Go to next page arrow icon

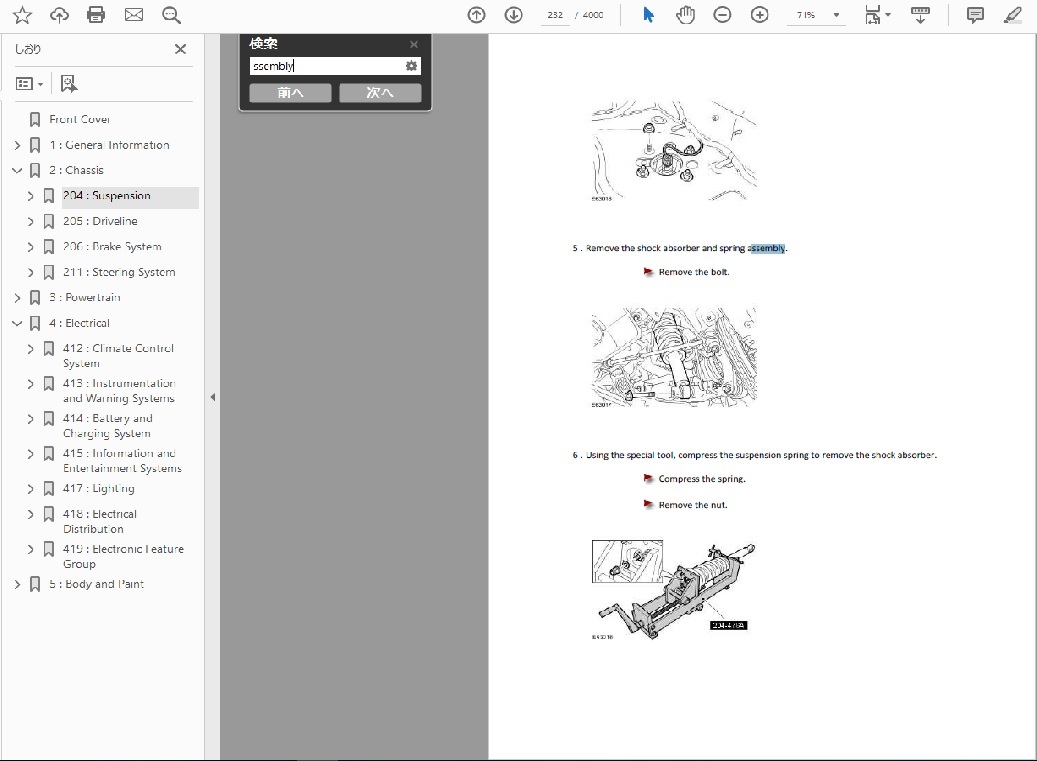[513, 15]
